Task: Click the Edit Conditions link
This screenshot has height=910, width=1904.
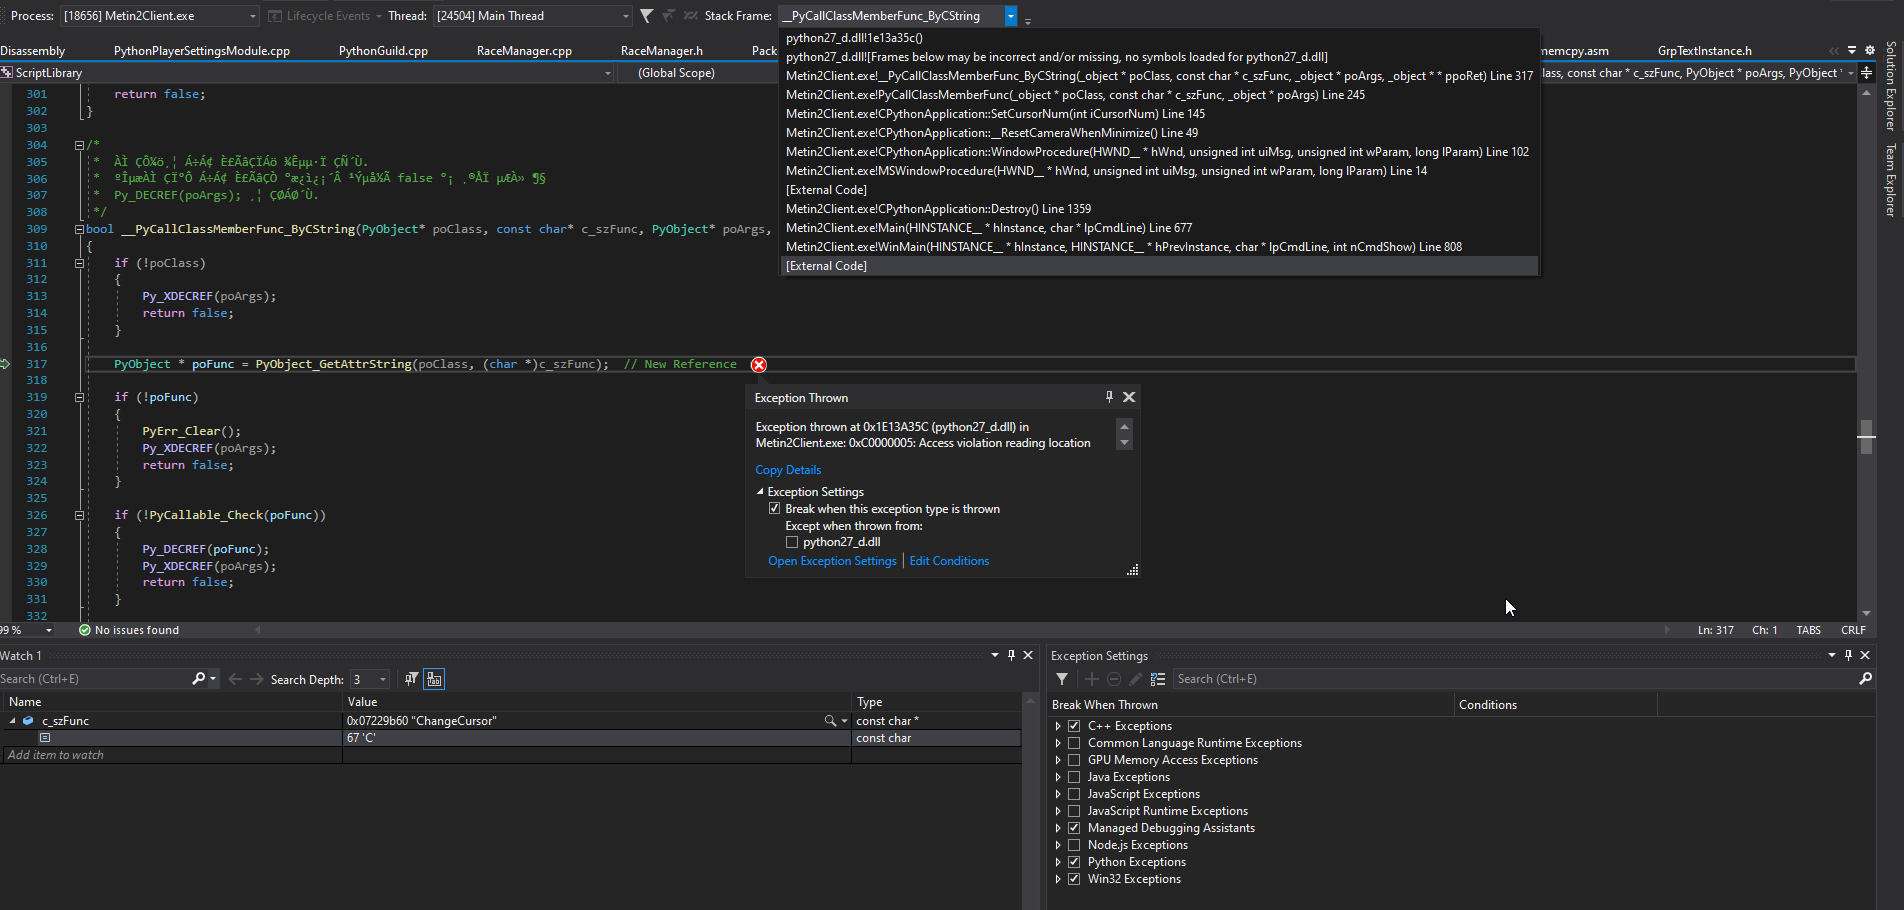Action: [x=949, y=561]
